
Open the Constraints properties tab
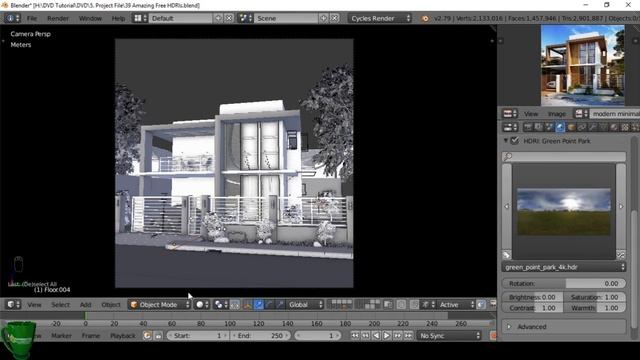coord(581,127)
